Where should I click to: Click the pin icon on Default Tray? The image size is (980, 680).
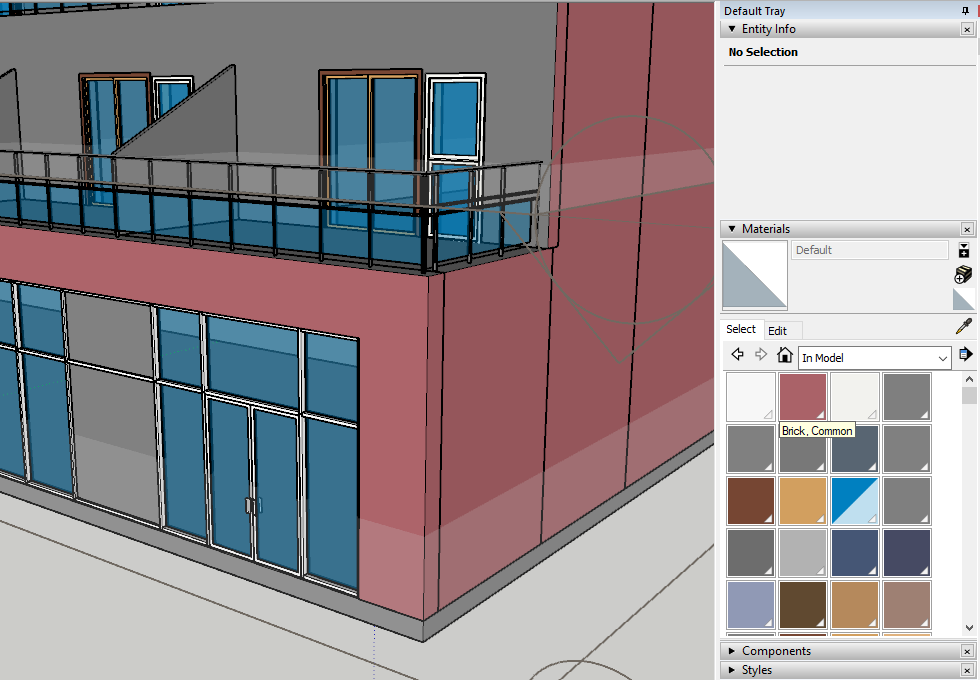pyautogui.click(x=964, y=10)
